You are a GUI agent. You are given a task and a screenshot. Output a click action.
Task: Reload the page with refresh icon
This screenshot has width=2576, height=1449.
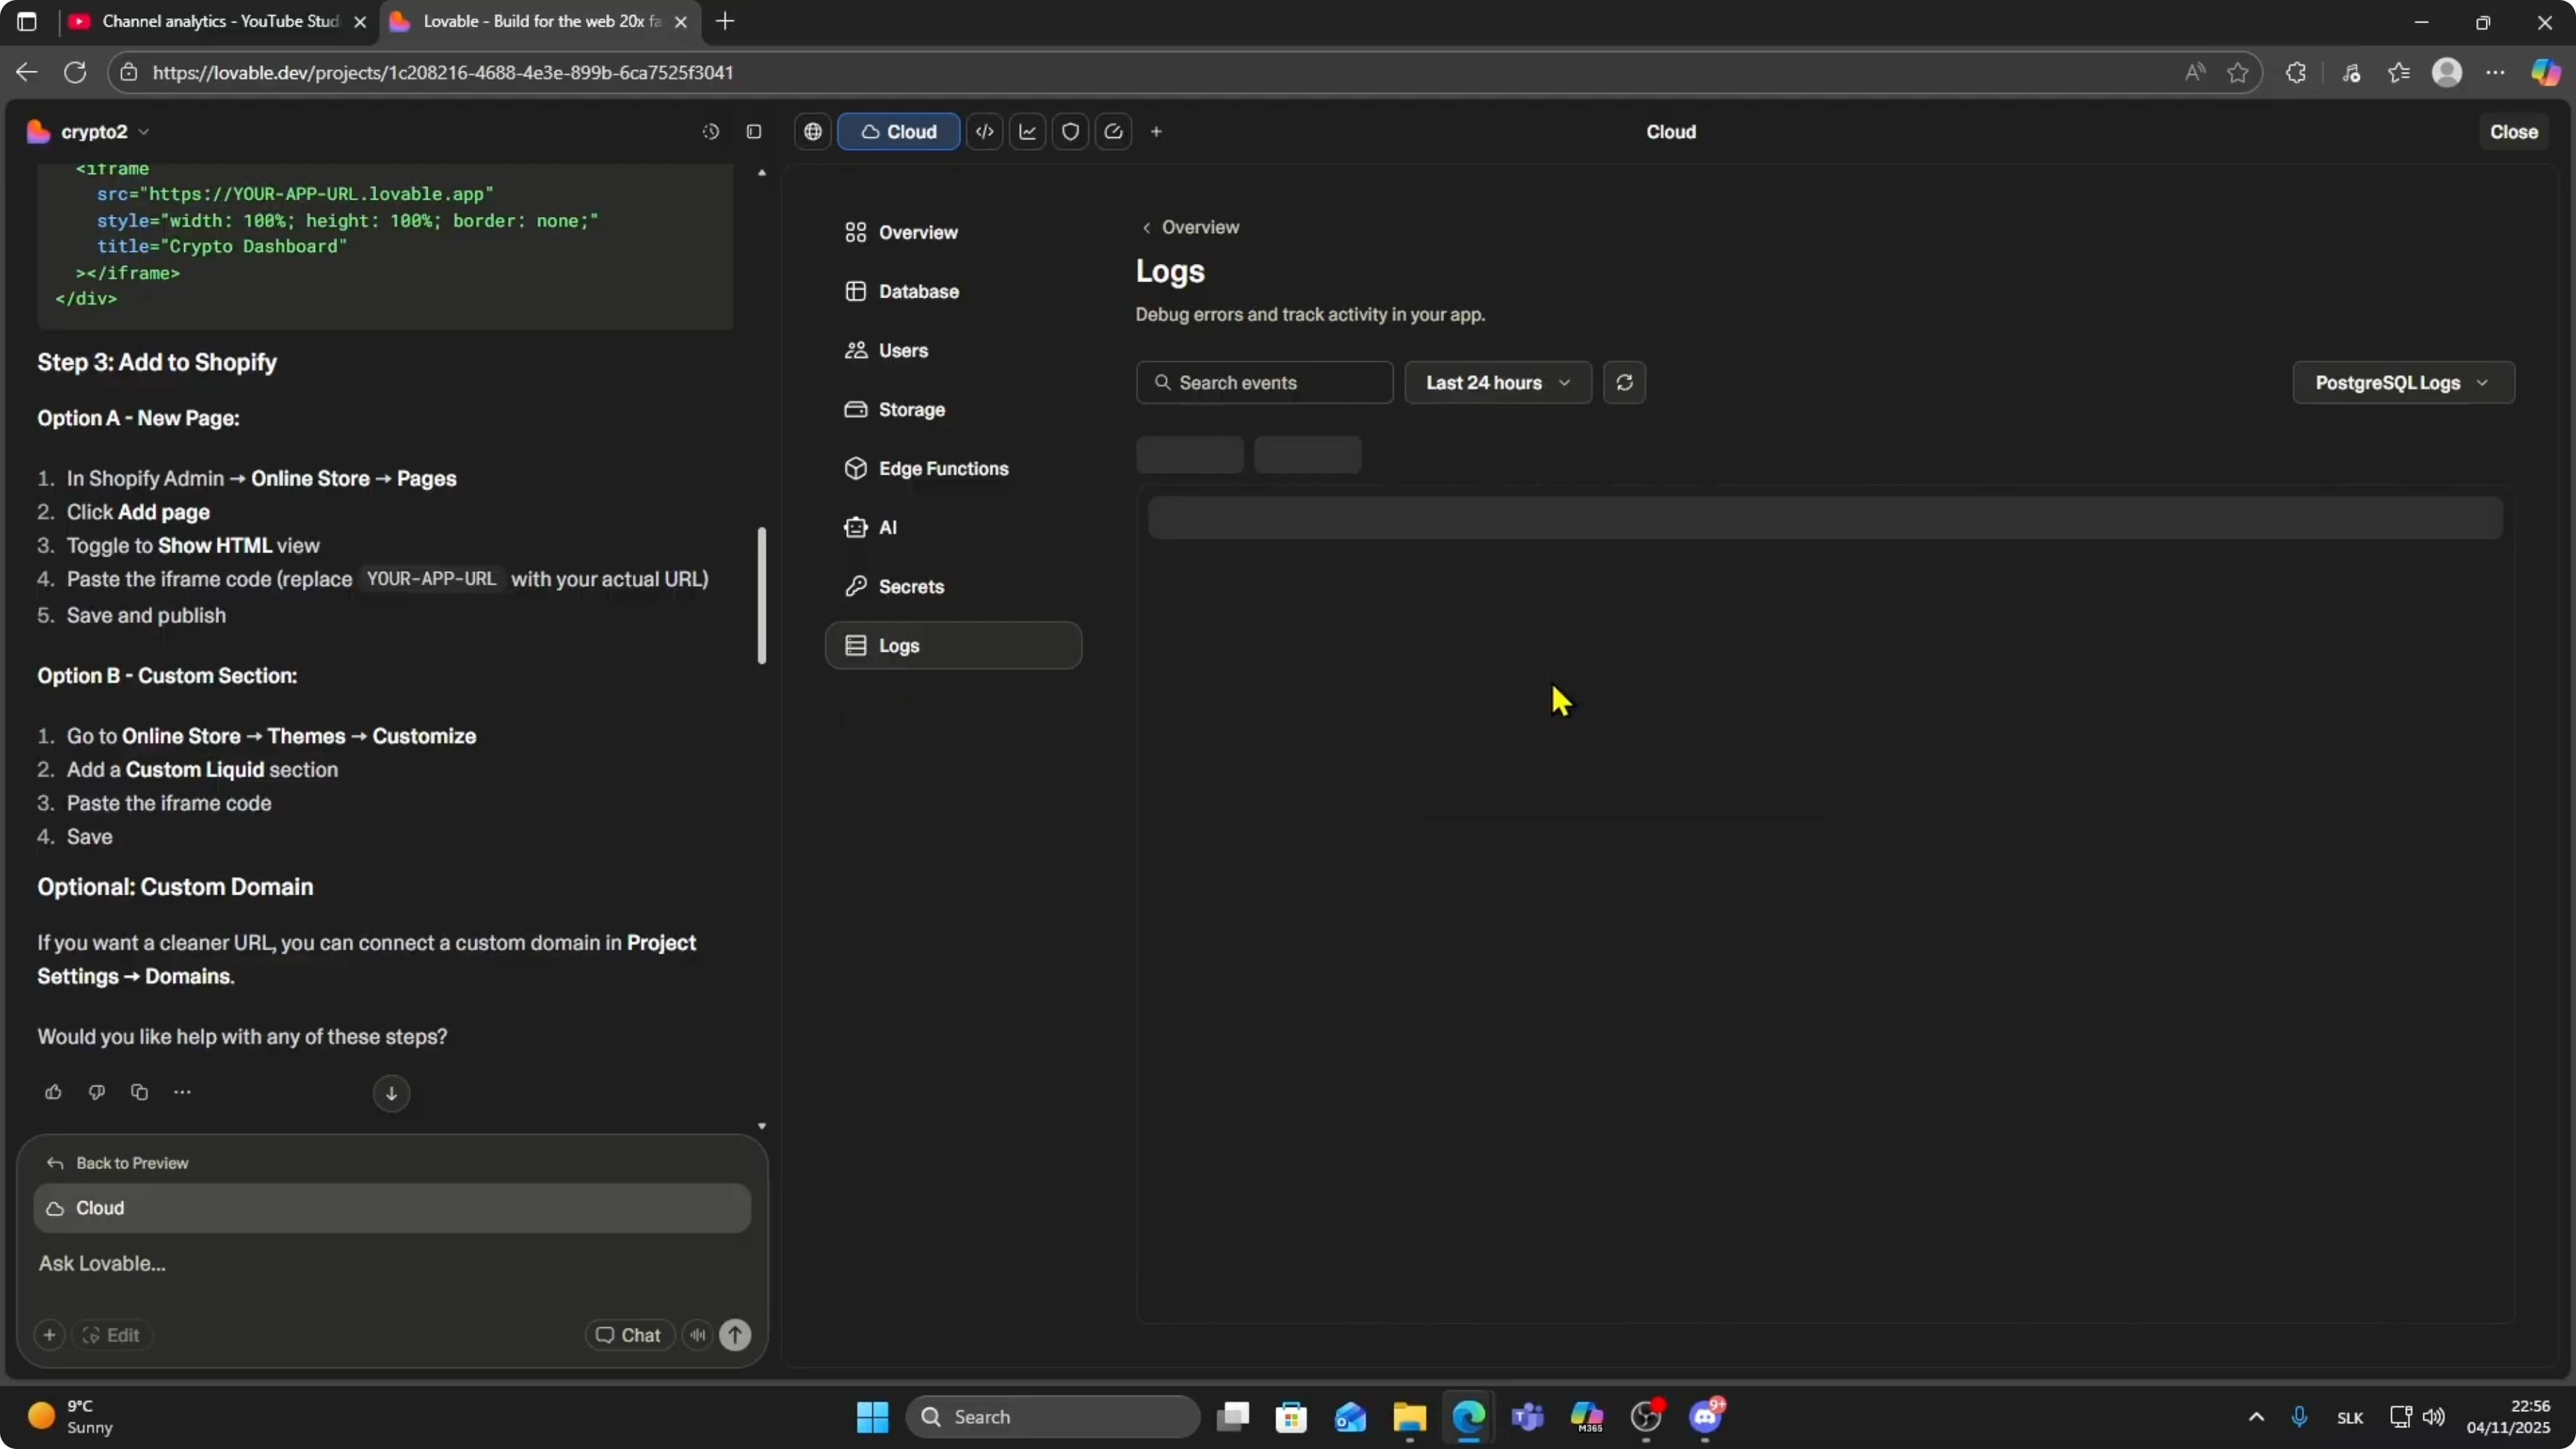click(x=75, y=72)
